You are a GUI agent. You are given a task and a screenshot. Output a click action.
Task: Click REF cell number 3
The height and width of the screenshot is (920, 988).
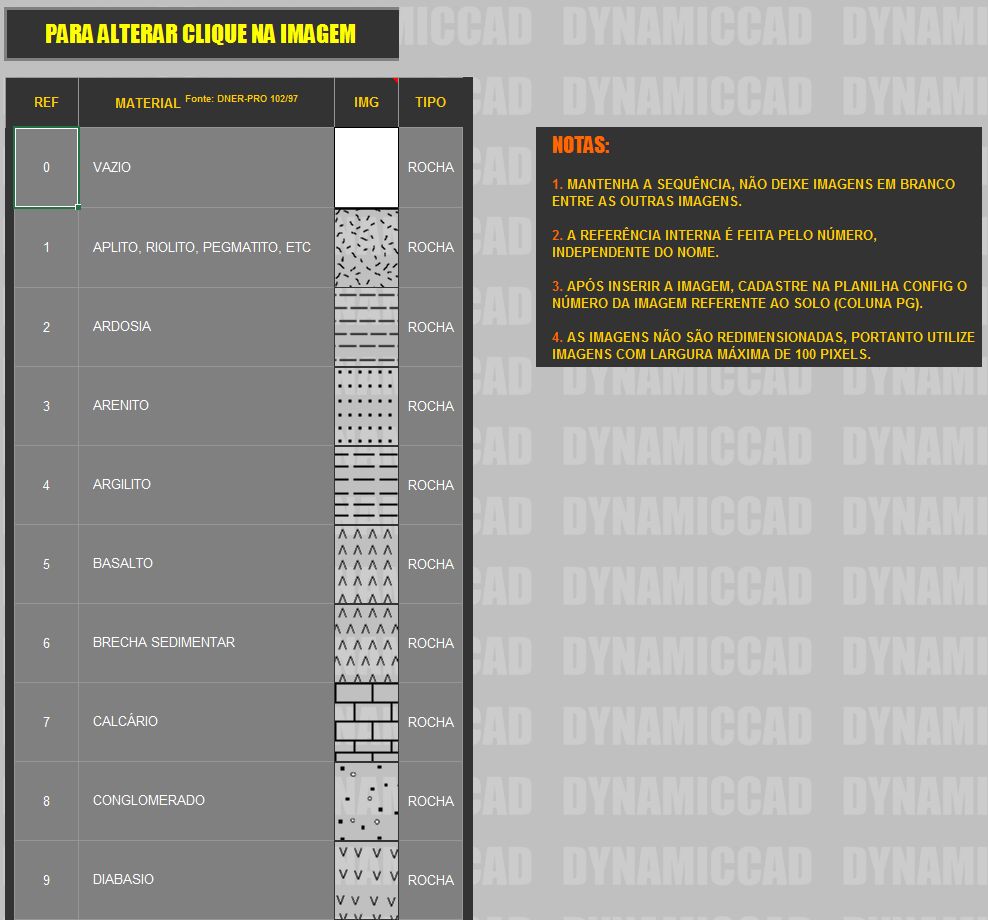coord(46,406)
